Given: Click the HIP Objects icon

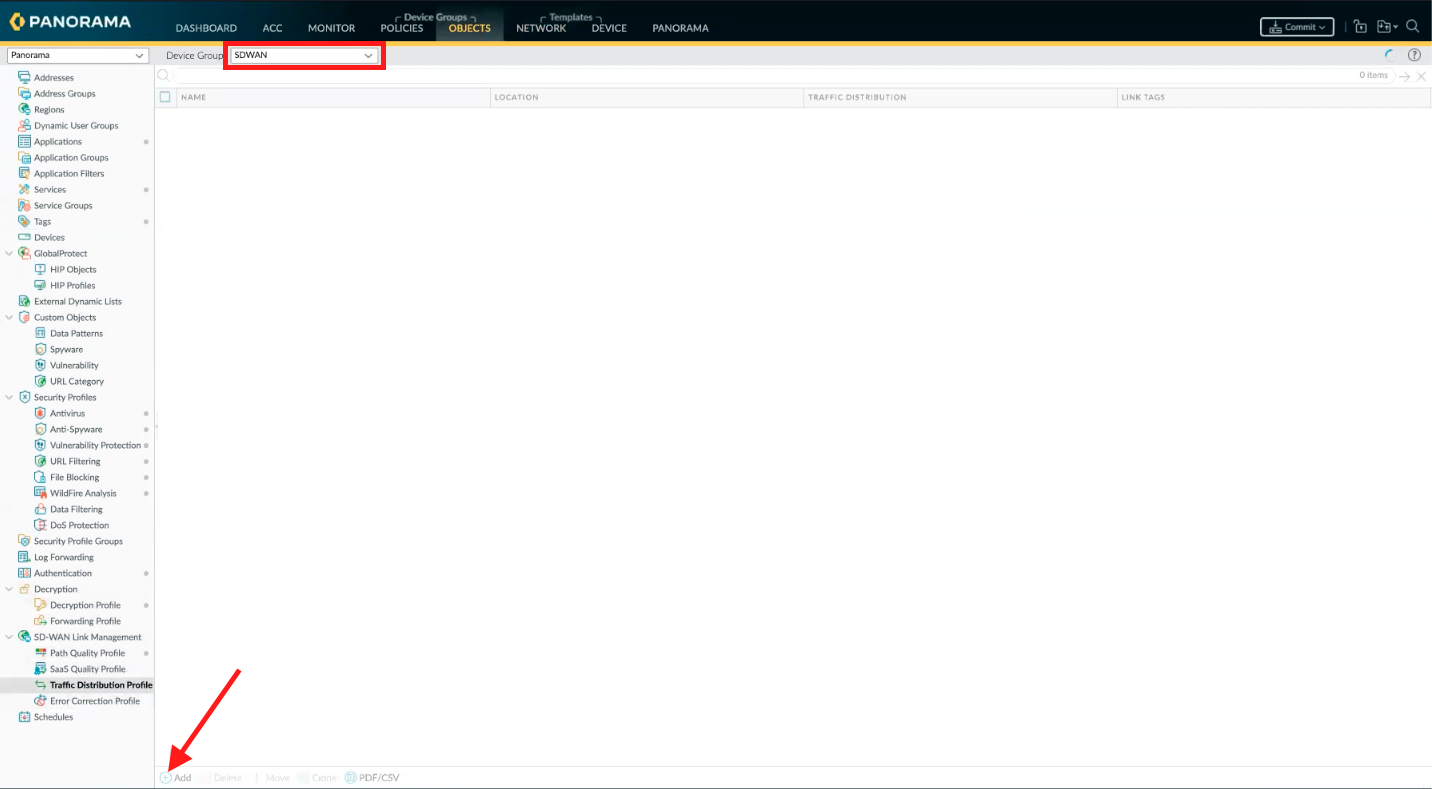Looking at the screenshot, I should pyautogui.click(x=41, y=269).
